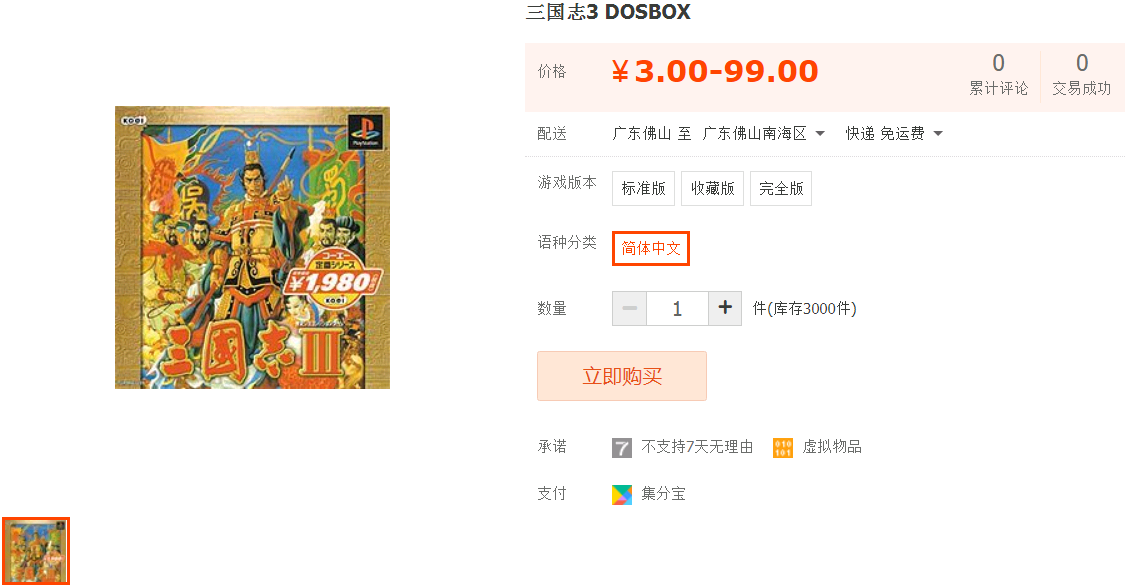The height and width of the screenshot is (588, 1125).
Task: Open the 交易成功 transaction count
Action: click(x=1081, y=75)
